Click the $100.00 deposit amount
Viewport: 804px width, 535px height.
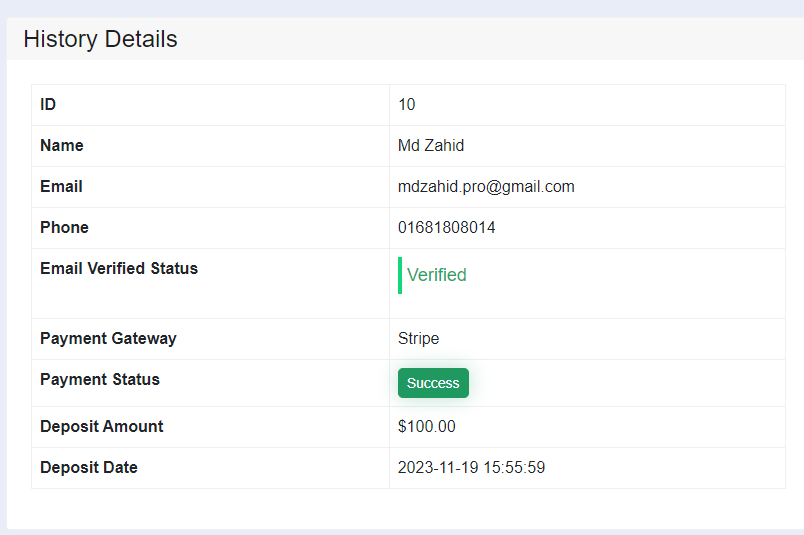[x=427, y=426]
